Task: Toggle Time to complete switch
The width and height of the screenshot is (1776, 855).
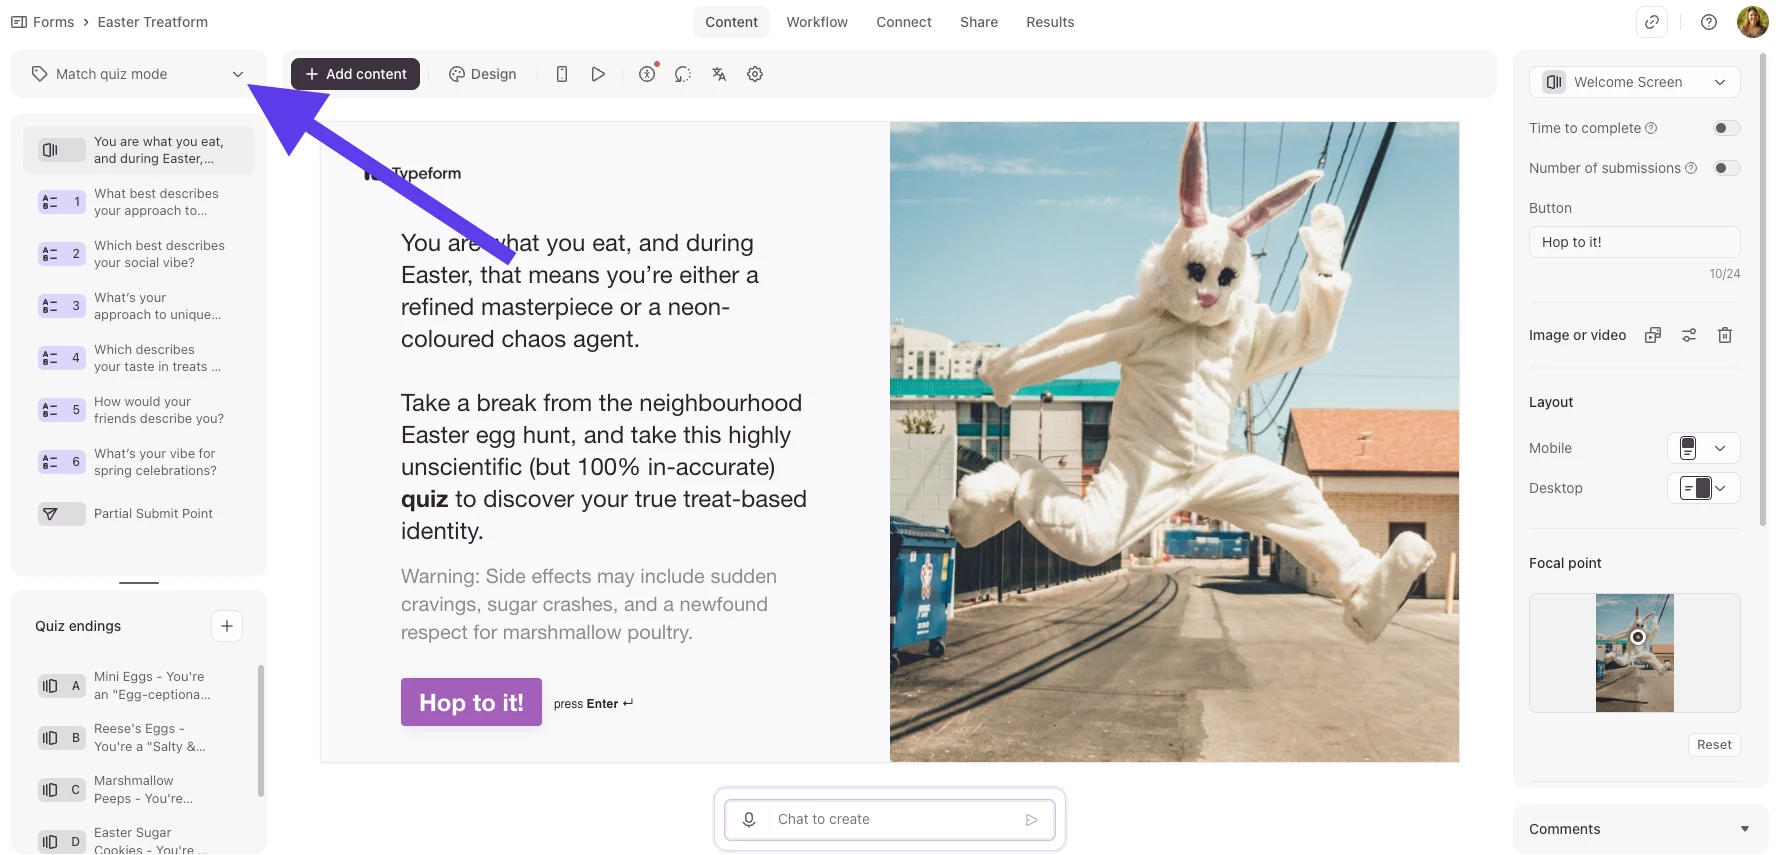Action: [x=1727, y=128]
